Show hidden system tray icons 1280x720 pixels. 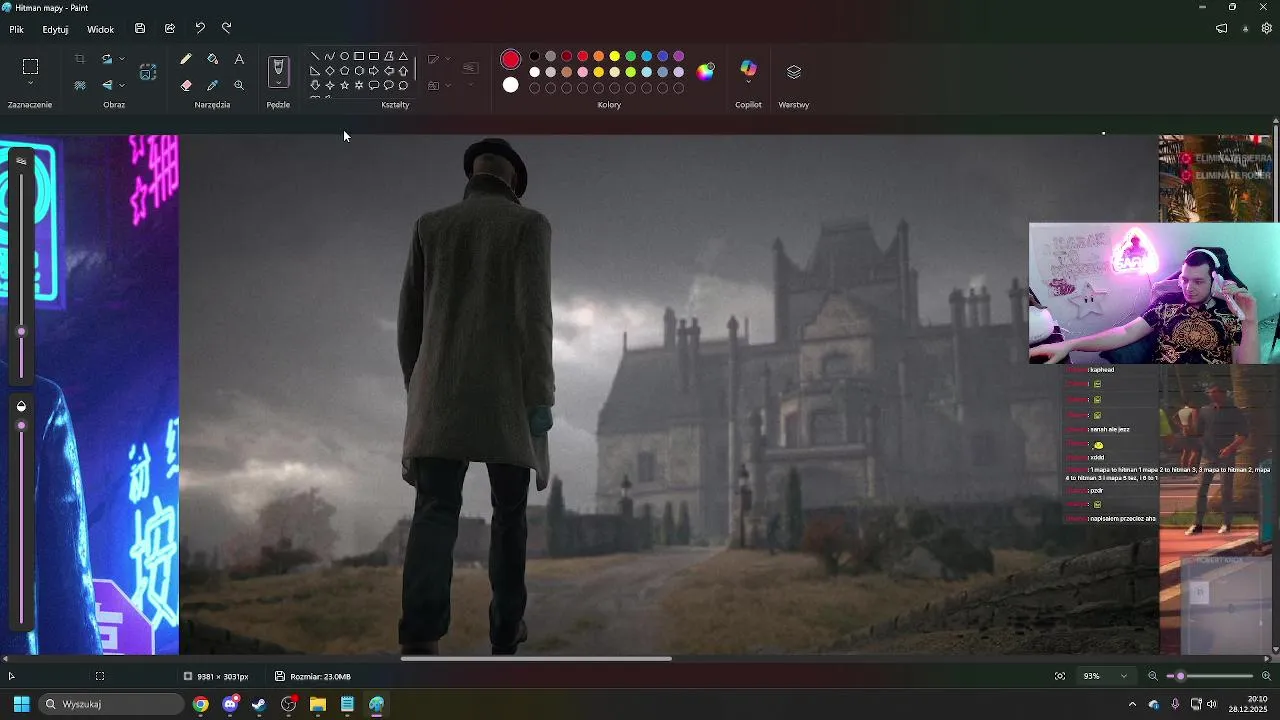click(1132, 704)
